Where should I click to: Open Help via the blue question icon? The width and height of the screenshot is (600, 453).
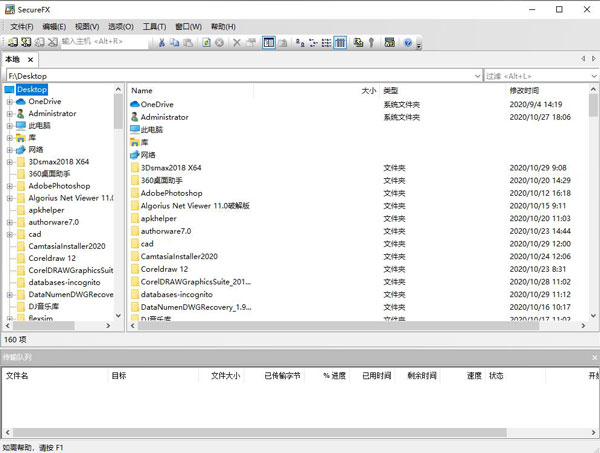click(408, 43)
